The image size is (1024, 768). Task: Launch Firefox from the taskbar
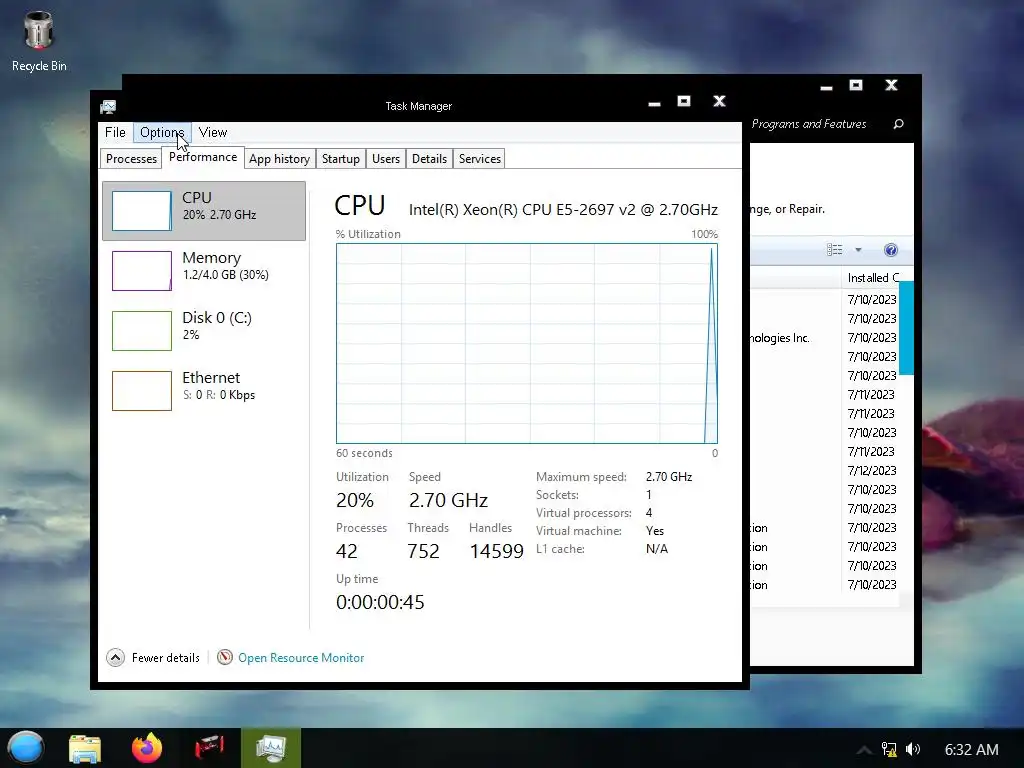(147, 748)
